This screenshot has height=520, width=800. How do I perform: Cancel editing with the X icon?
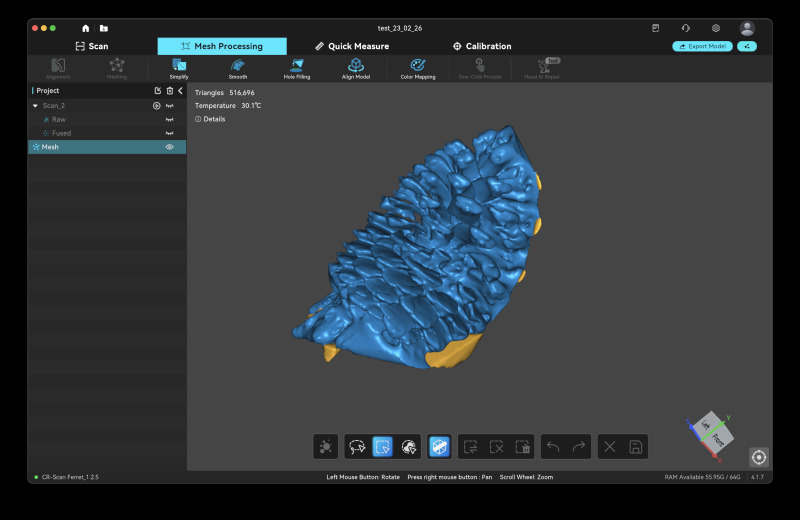tap(610, 447)
